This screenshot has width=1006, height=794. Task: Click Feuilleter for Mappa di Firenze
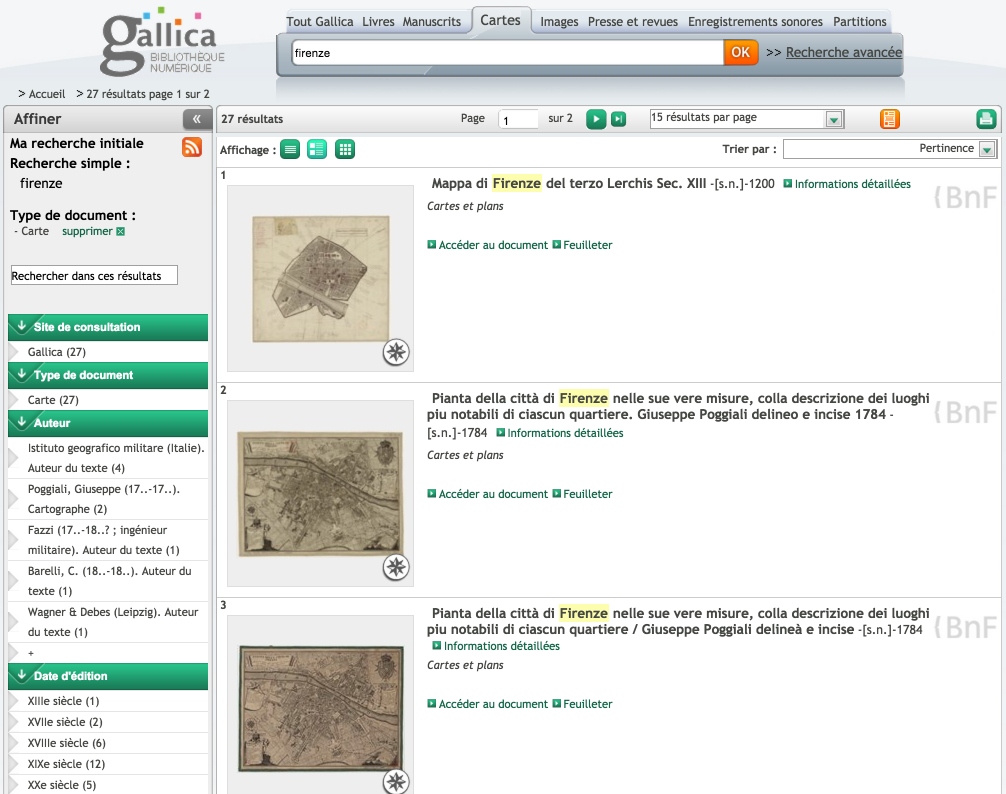pyautogui.click(x=583, y=245)
